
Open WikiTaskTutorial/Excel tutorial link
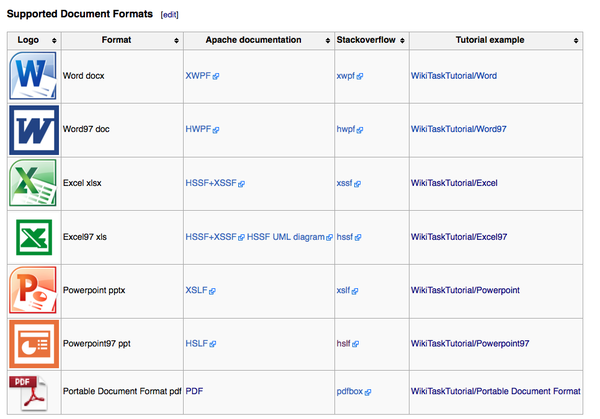click(454, 184)
